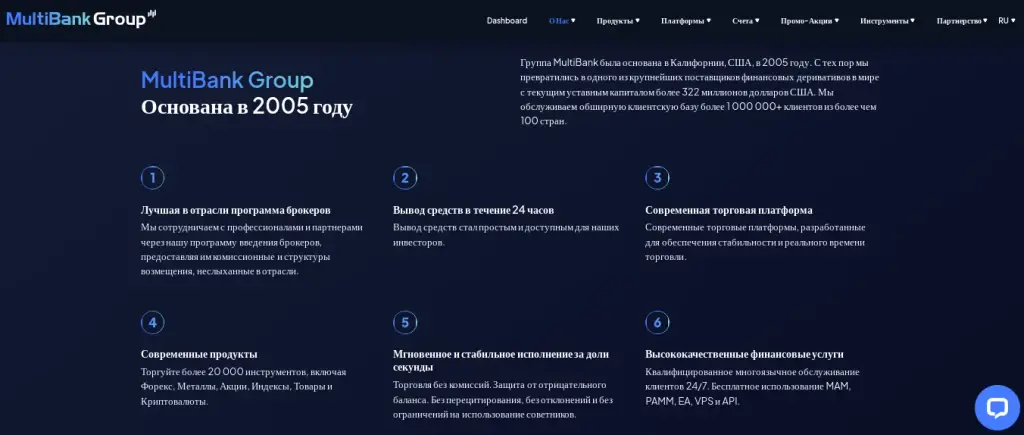Click the blue MultiBank Group heading text

pos(227,80)
